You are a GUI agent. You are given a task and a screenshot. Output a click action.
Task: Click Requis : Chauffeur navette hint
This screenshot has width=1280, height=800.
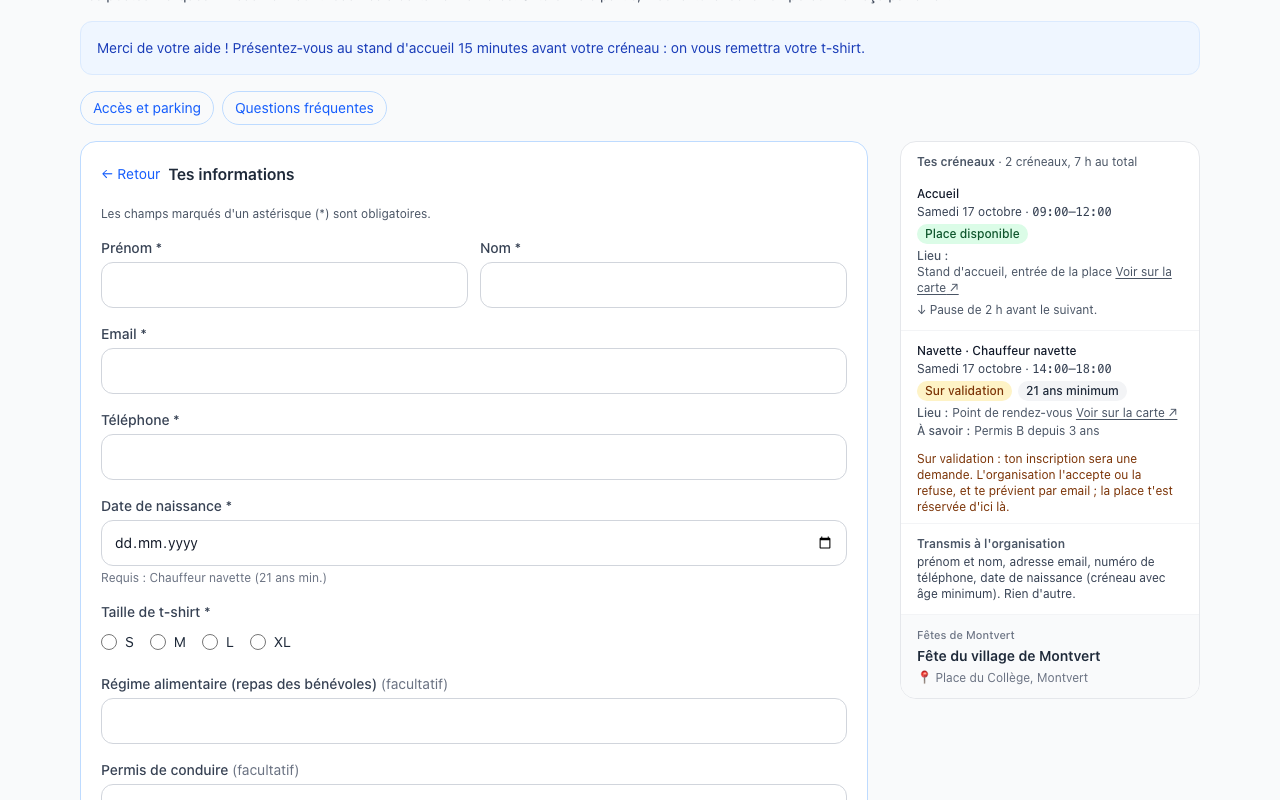pyautogui.click(x=214, y=578)
